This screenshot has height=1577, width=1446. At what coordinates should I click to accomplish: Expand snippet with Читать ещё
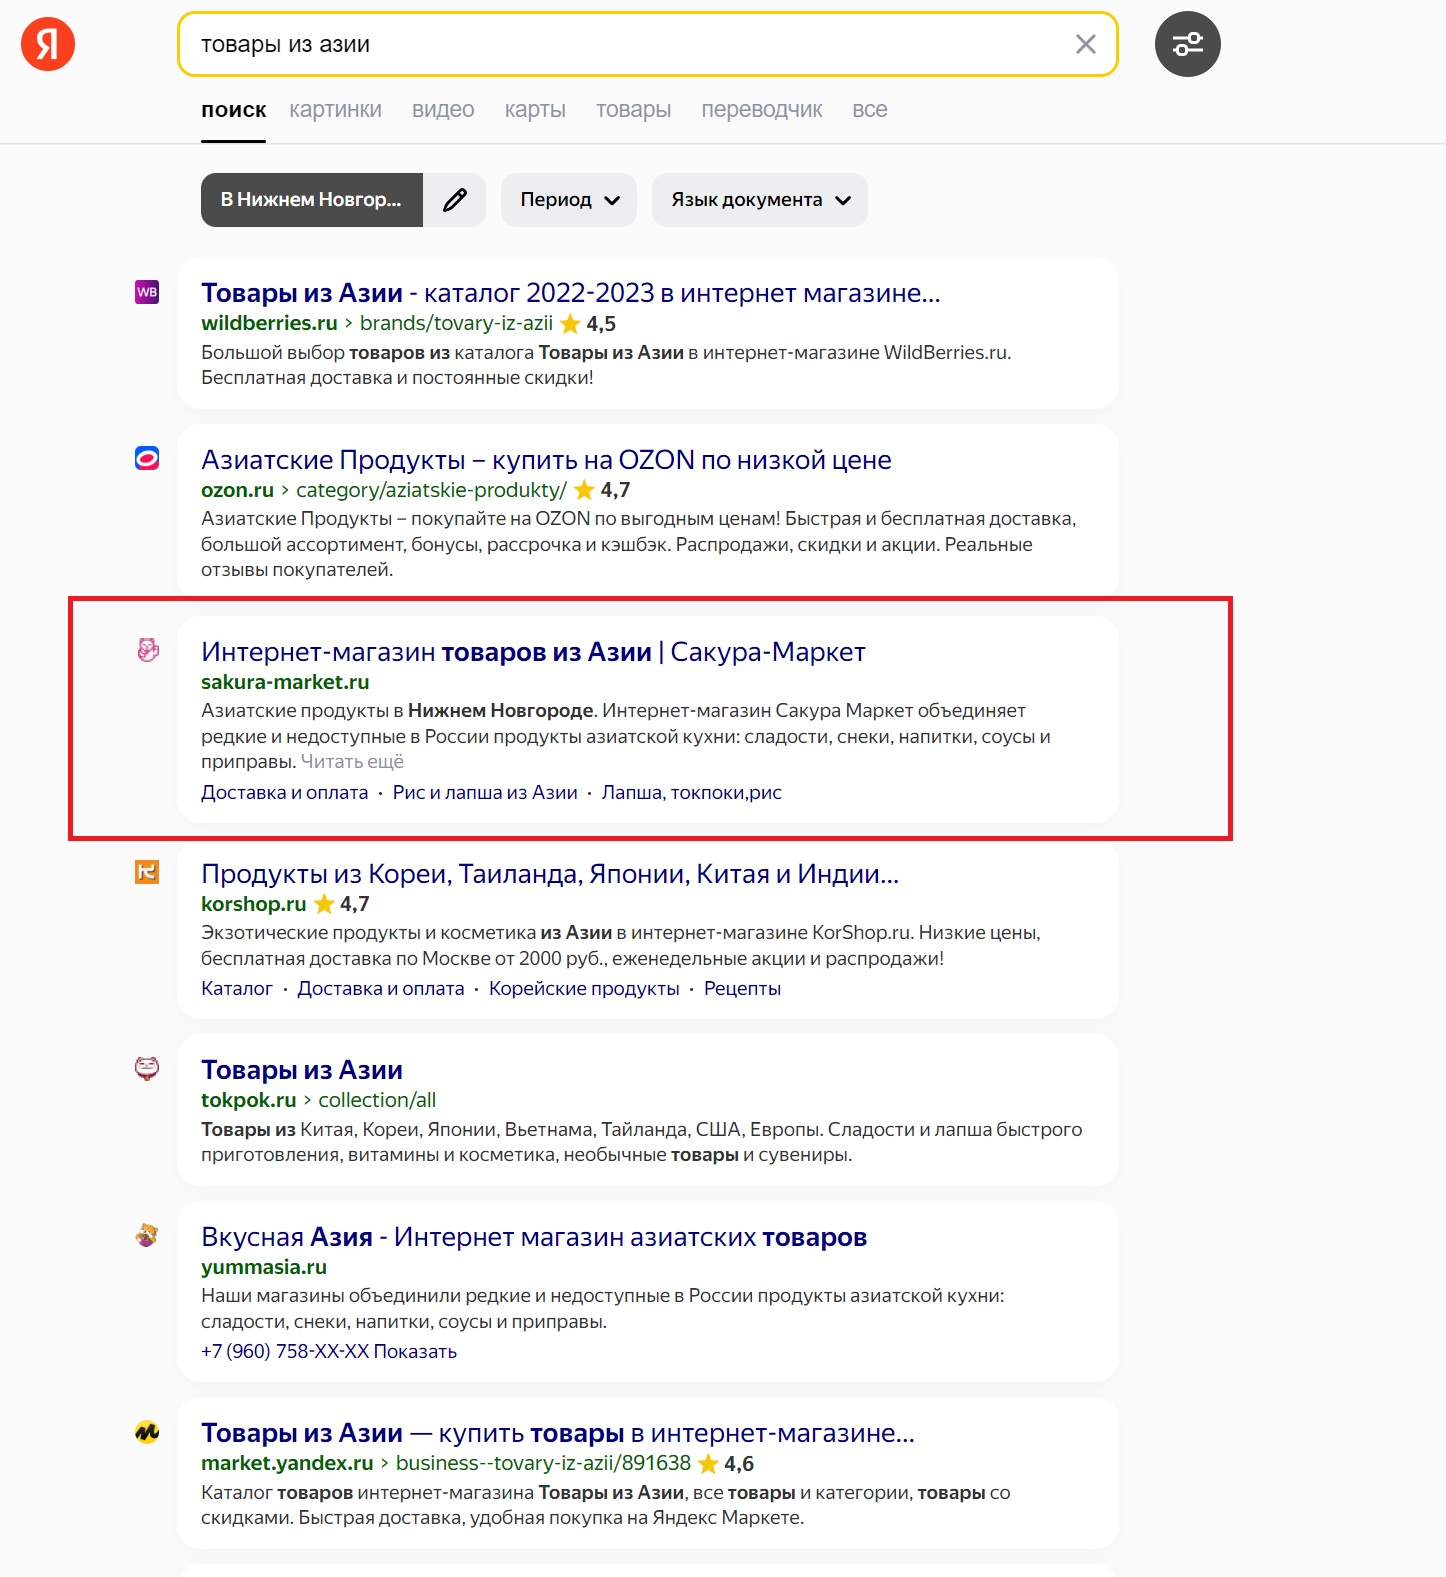click(352, 762)
